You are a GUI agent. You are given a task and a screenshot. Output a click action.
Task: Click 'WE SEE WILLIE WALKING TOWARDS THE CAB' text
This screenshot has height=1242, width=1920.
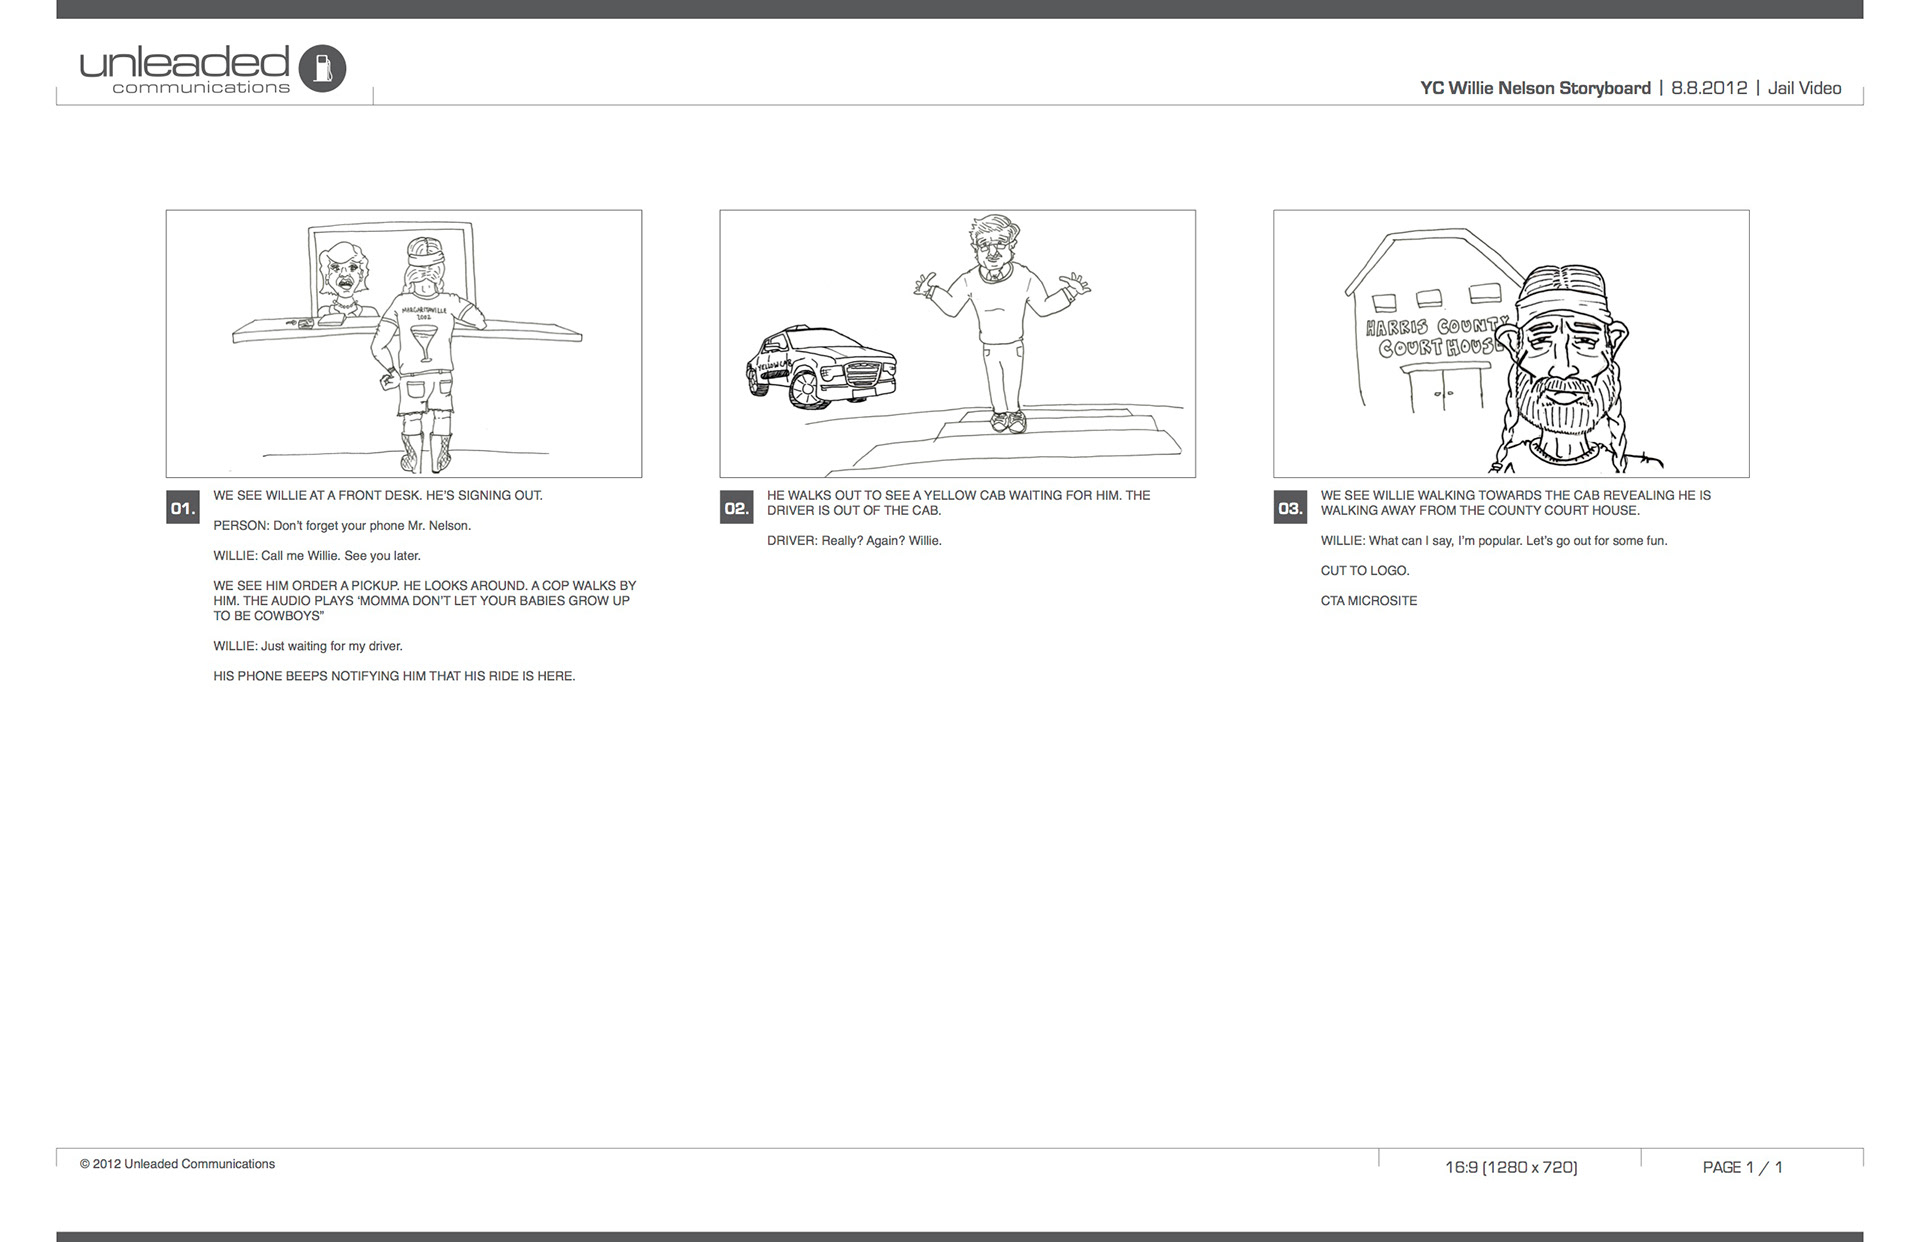click(1516, 503)
